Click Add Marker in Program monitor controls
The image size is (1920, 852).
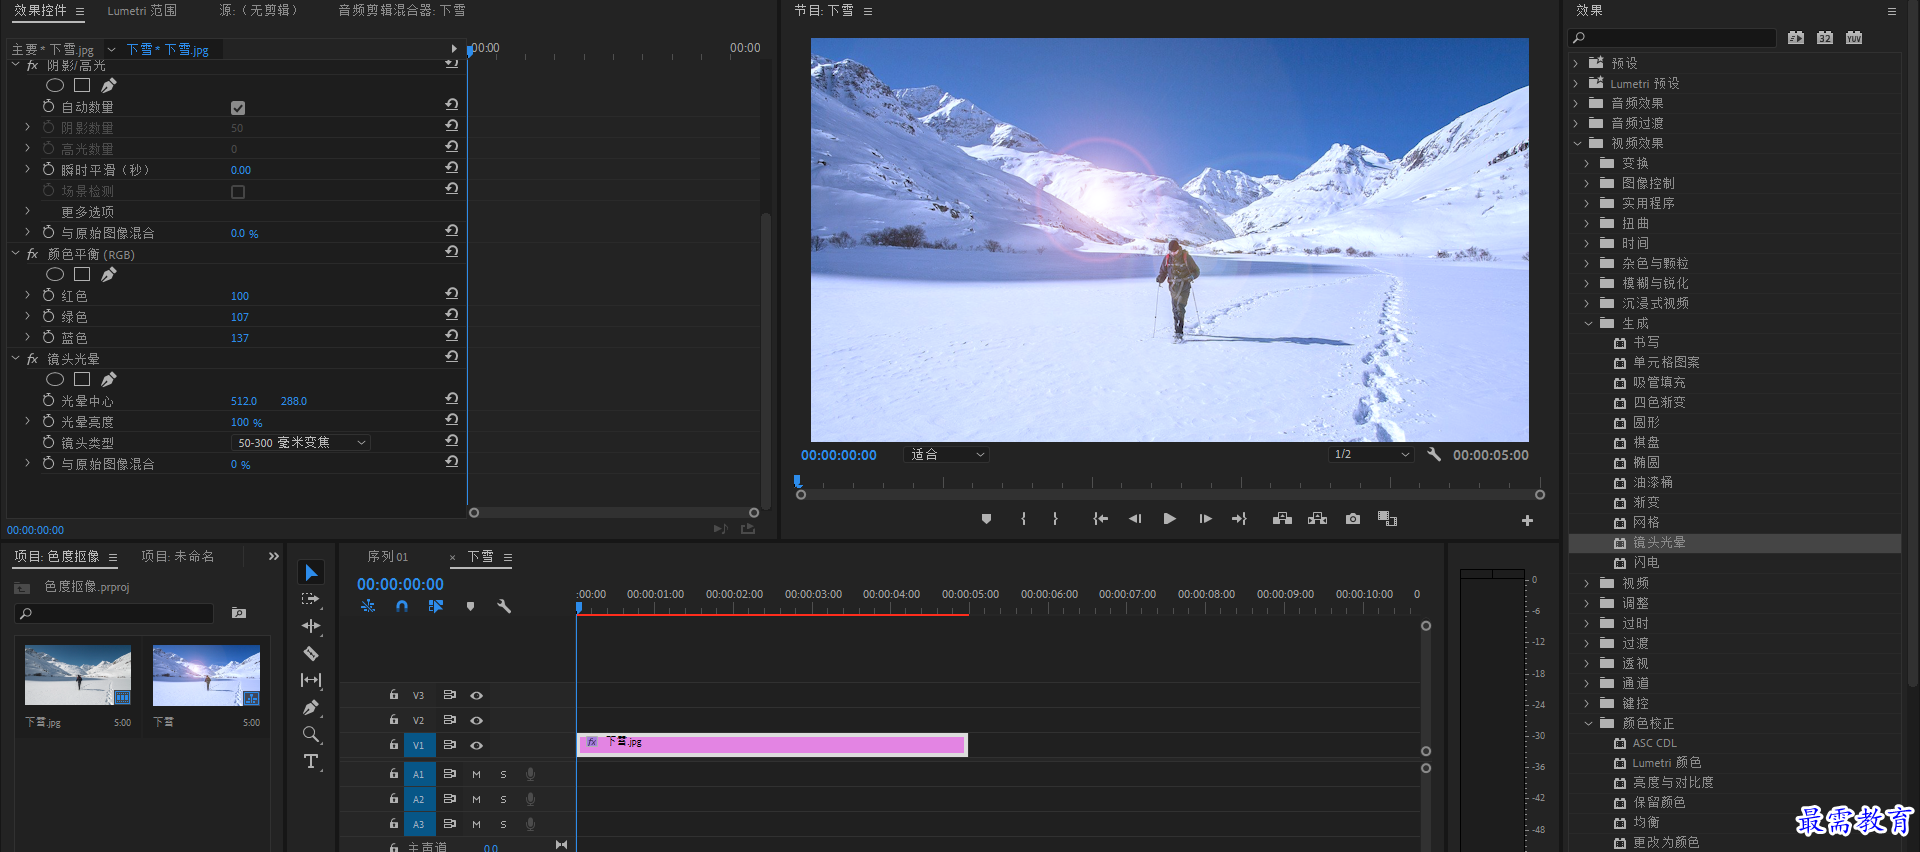pos(986,519)
